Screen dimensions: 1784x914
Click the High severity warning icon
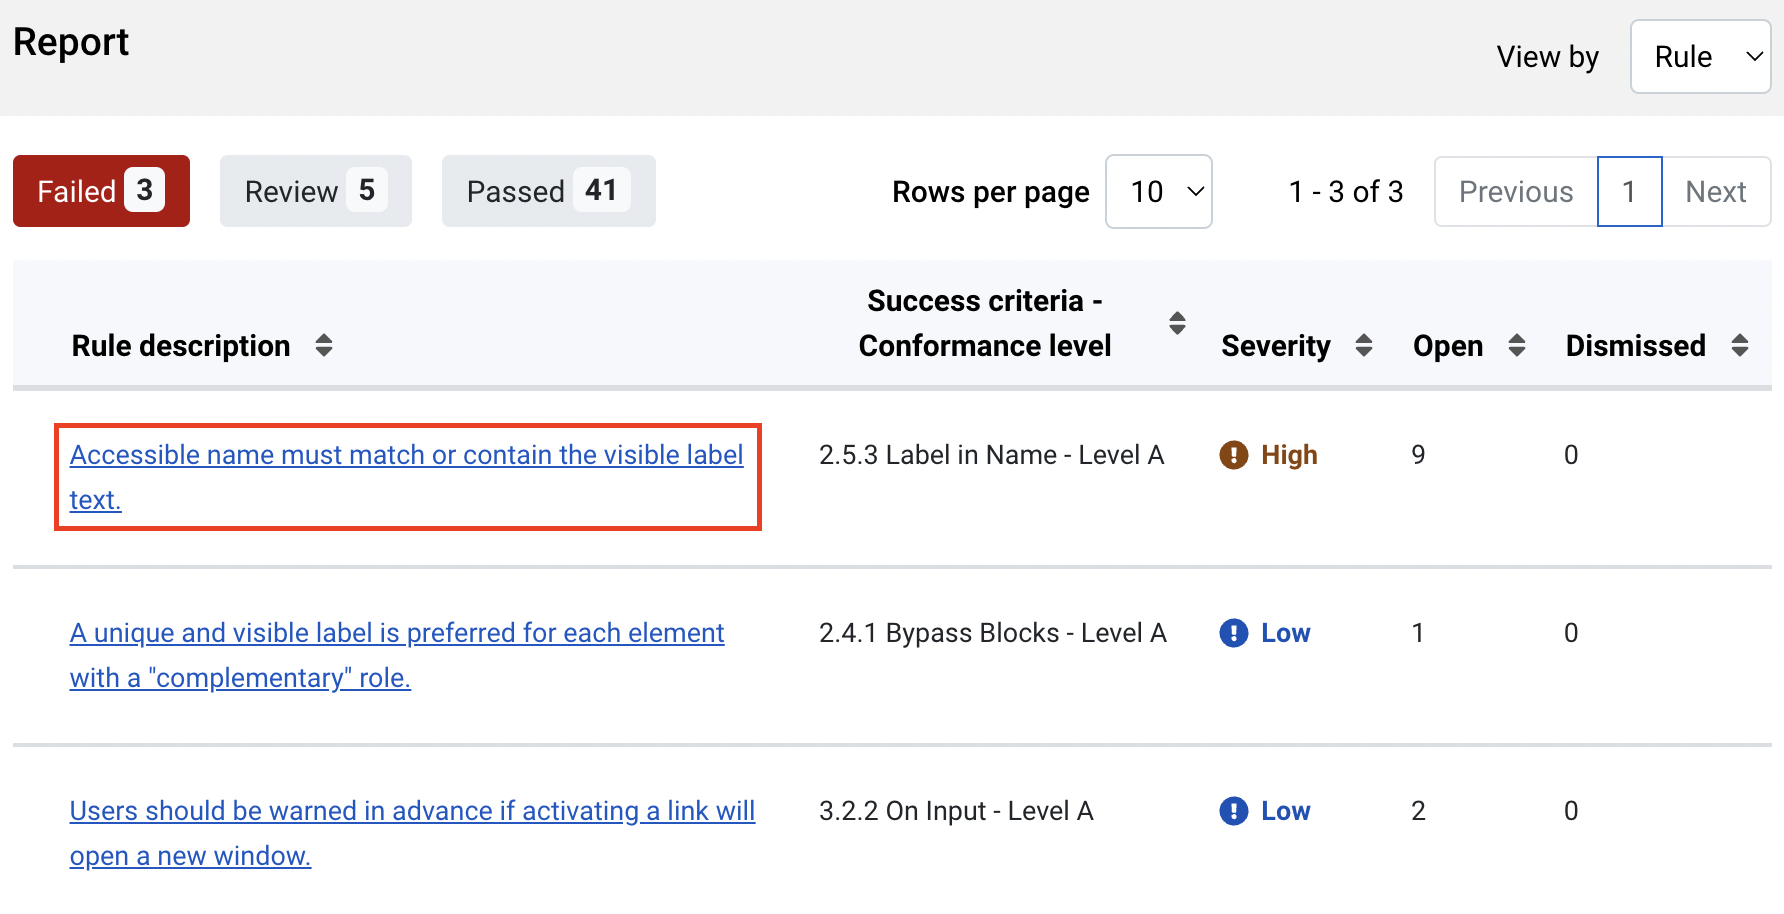pyautogui.click(x=1233, y=455)
